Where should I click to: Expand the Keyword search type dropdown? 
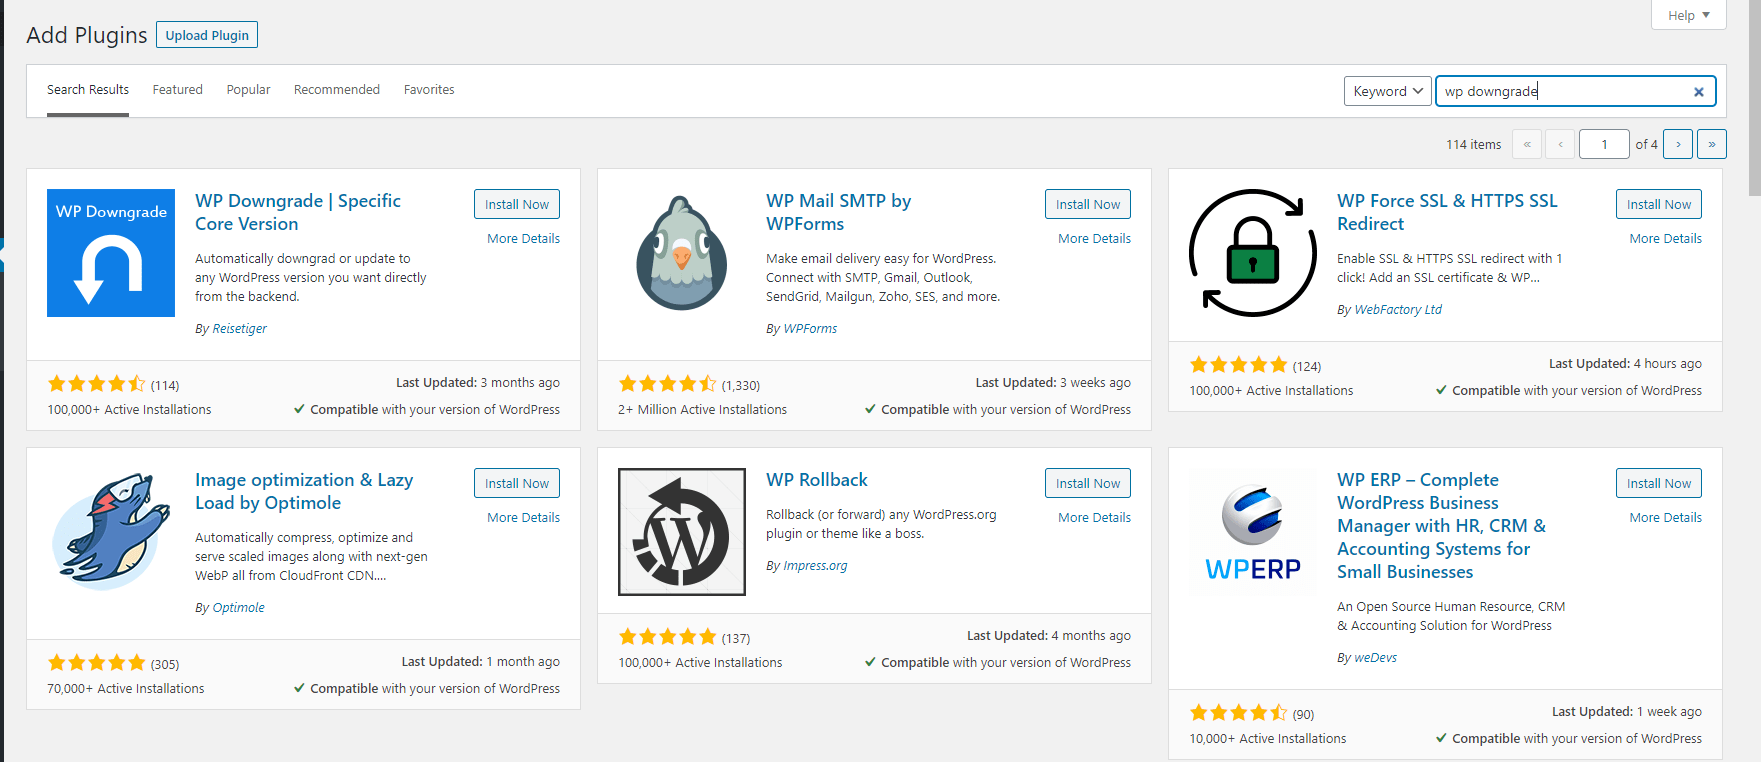[x=1387, y=91]
